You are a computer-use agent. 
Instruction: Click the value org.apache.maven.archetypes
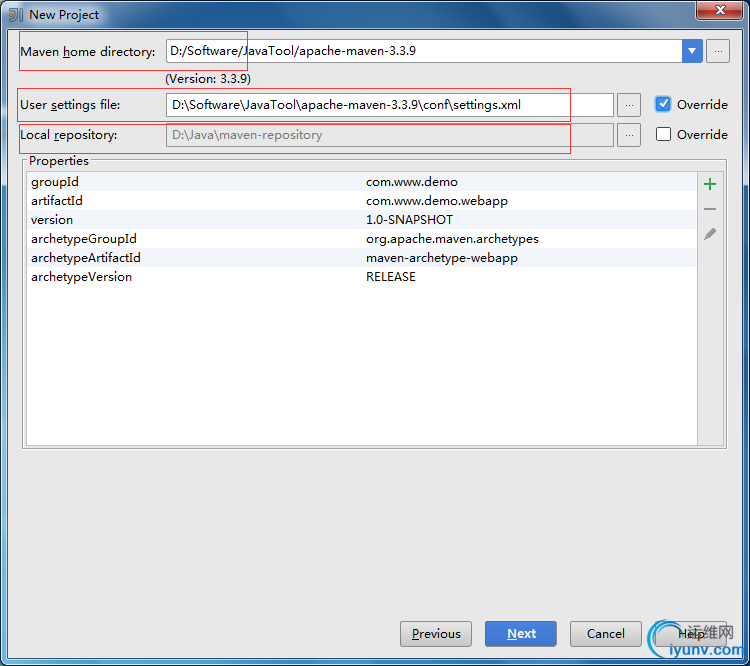pos(452,239)
